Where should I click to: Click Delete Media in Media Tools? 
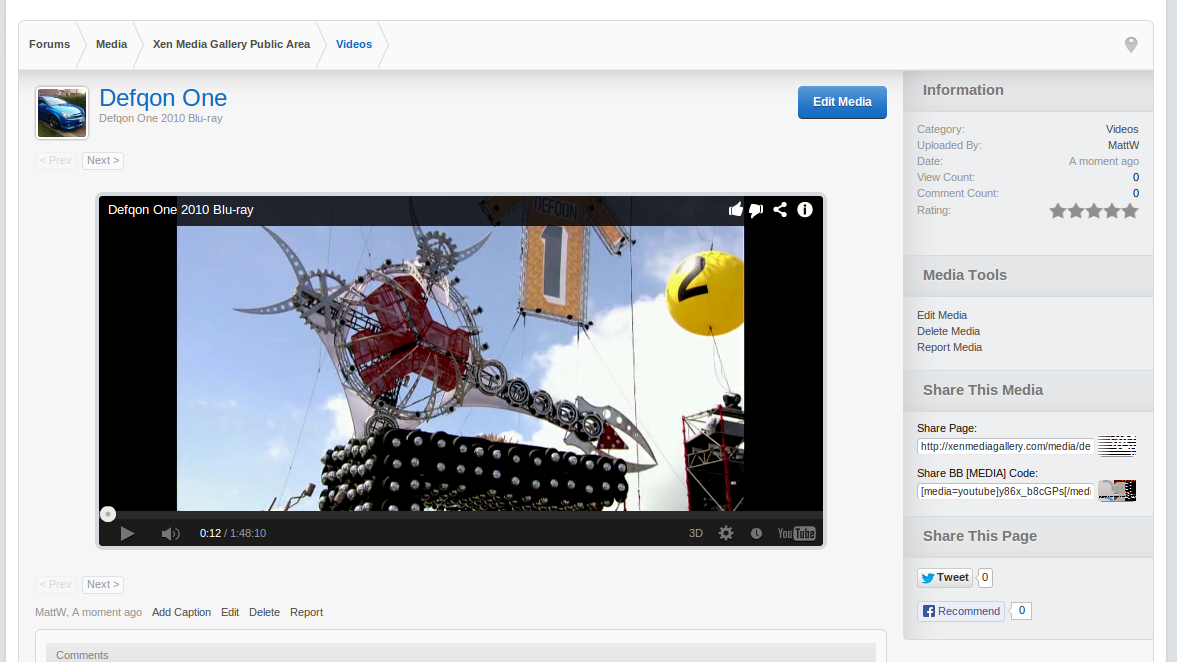pyautogui.click(x=948, y=331)
